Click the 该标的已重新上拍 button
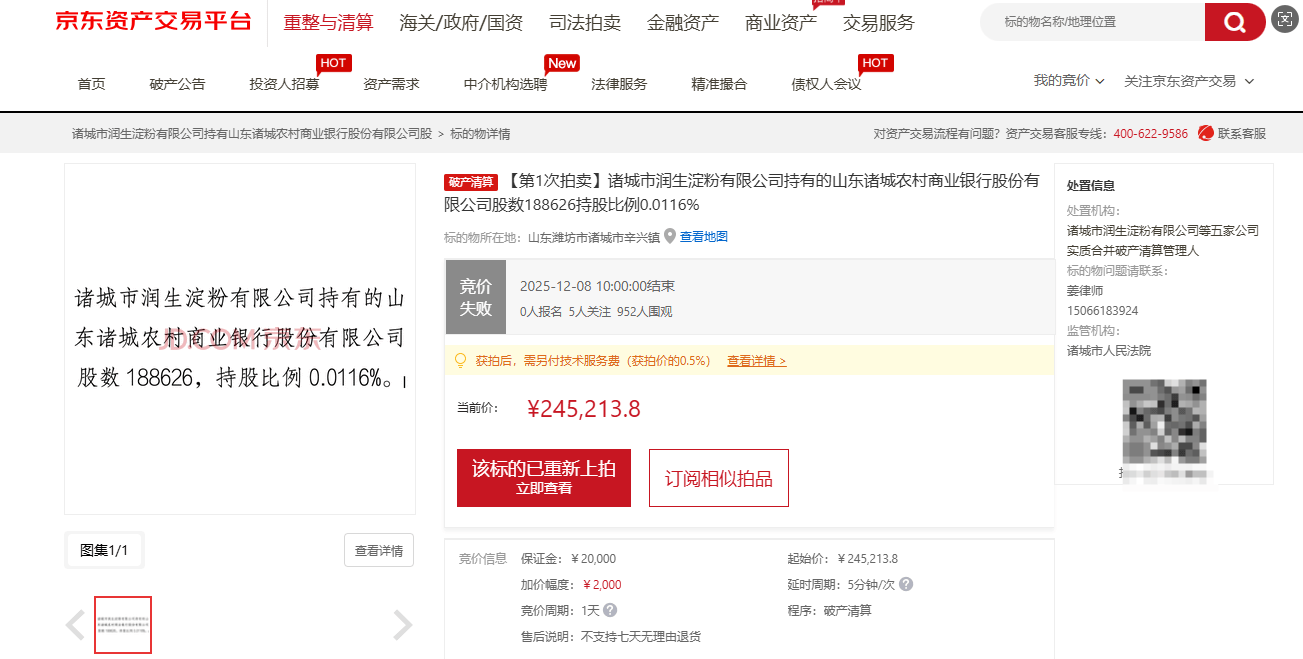The image size is (1303, 659). click(x=543, y=477)
